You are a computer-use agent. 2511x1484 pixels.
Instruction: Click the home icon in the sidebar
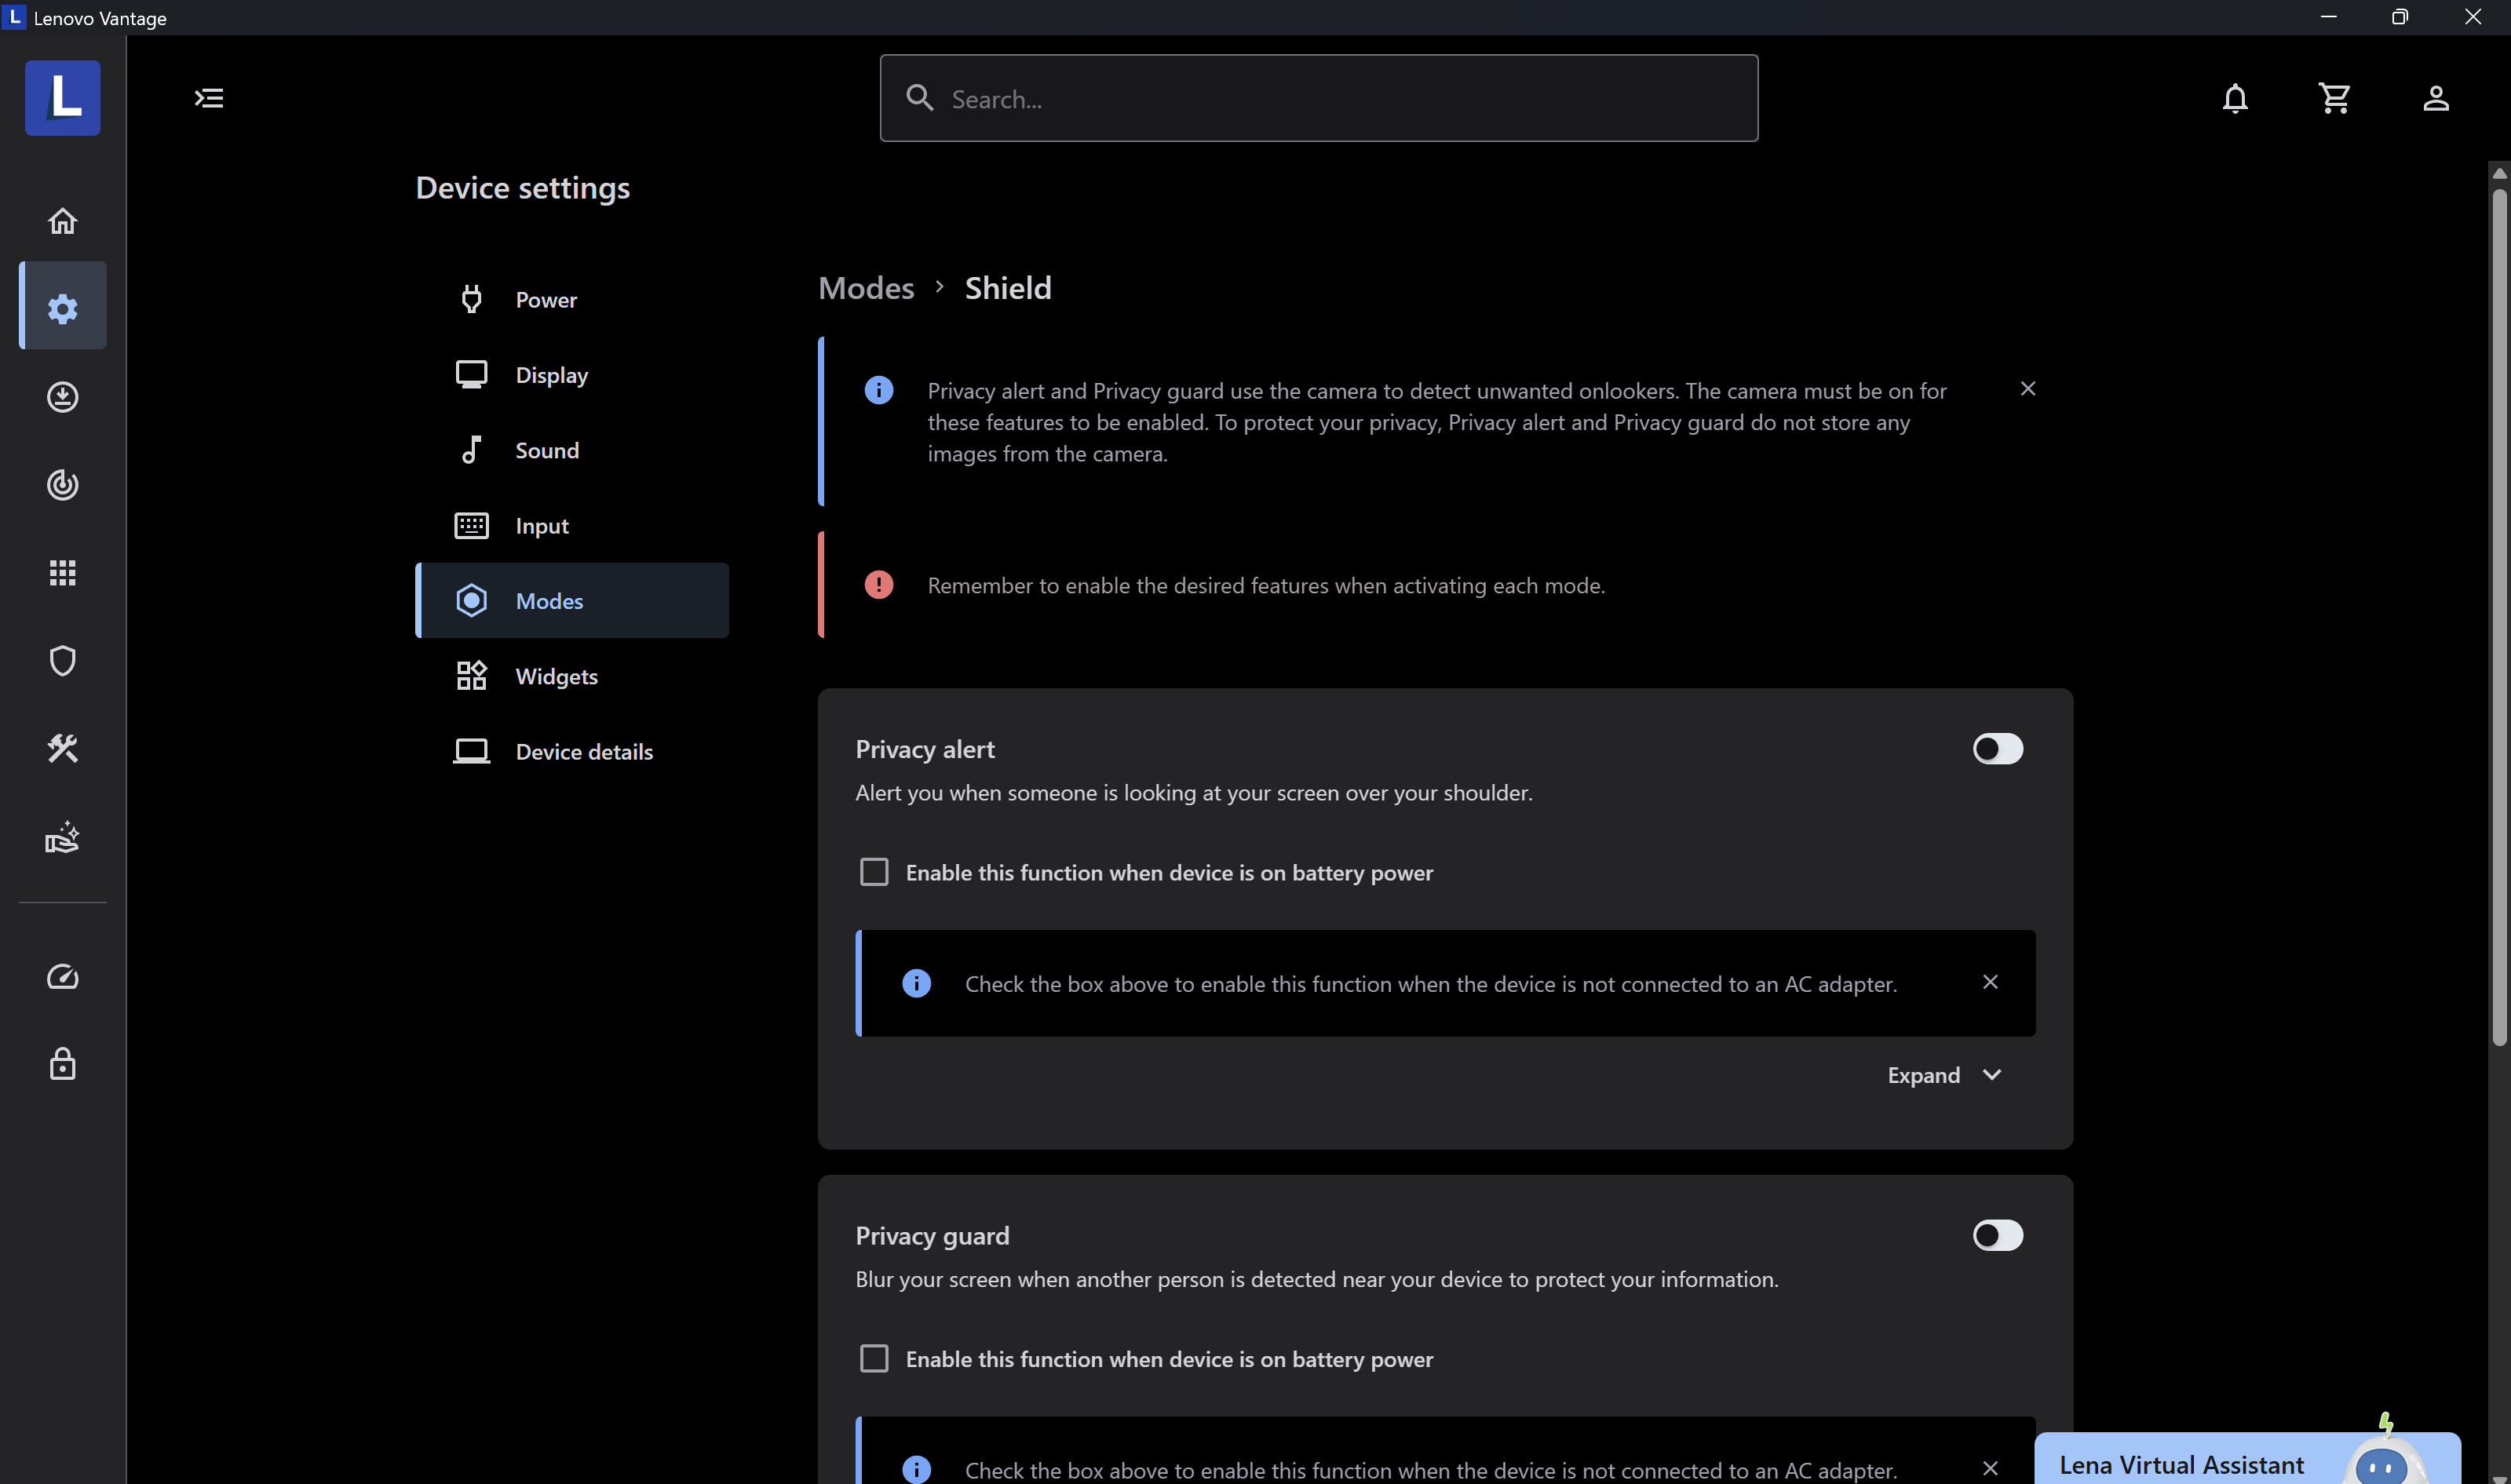coord(62,221)
